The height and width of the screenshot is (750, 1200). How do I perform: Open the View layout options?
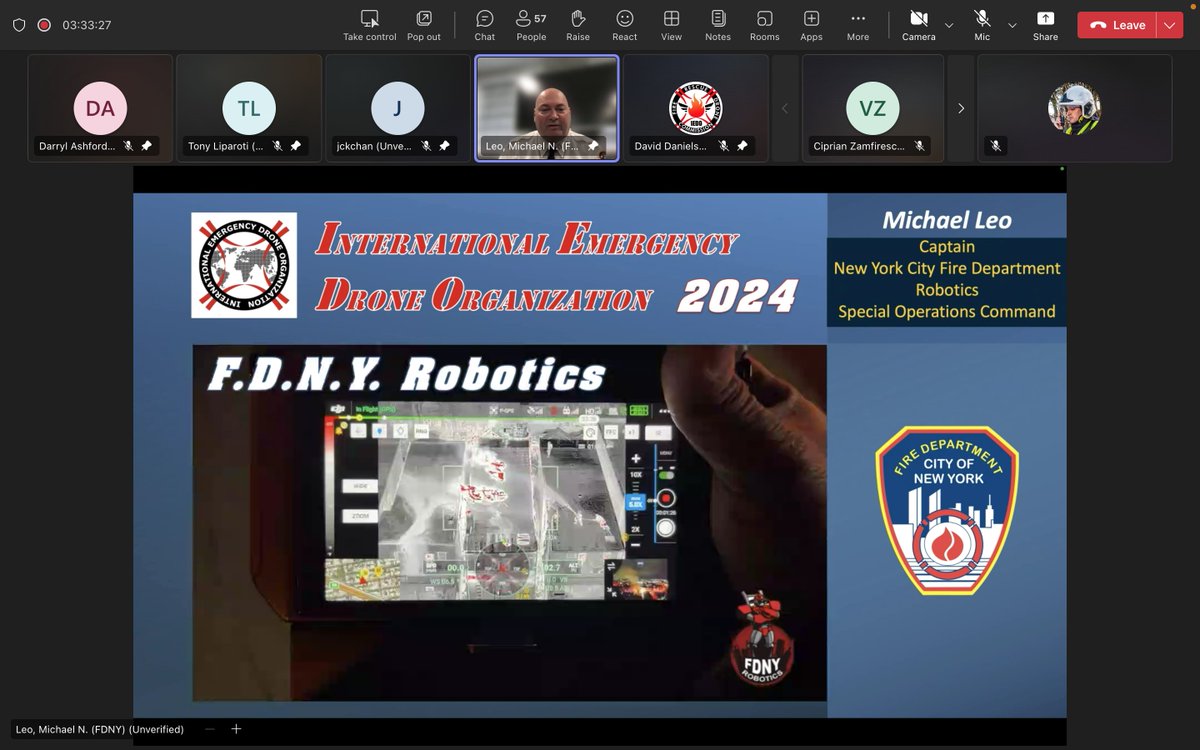tap(672, 25)
